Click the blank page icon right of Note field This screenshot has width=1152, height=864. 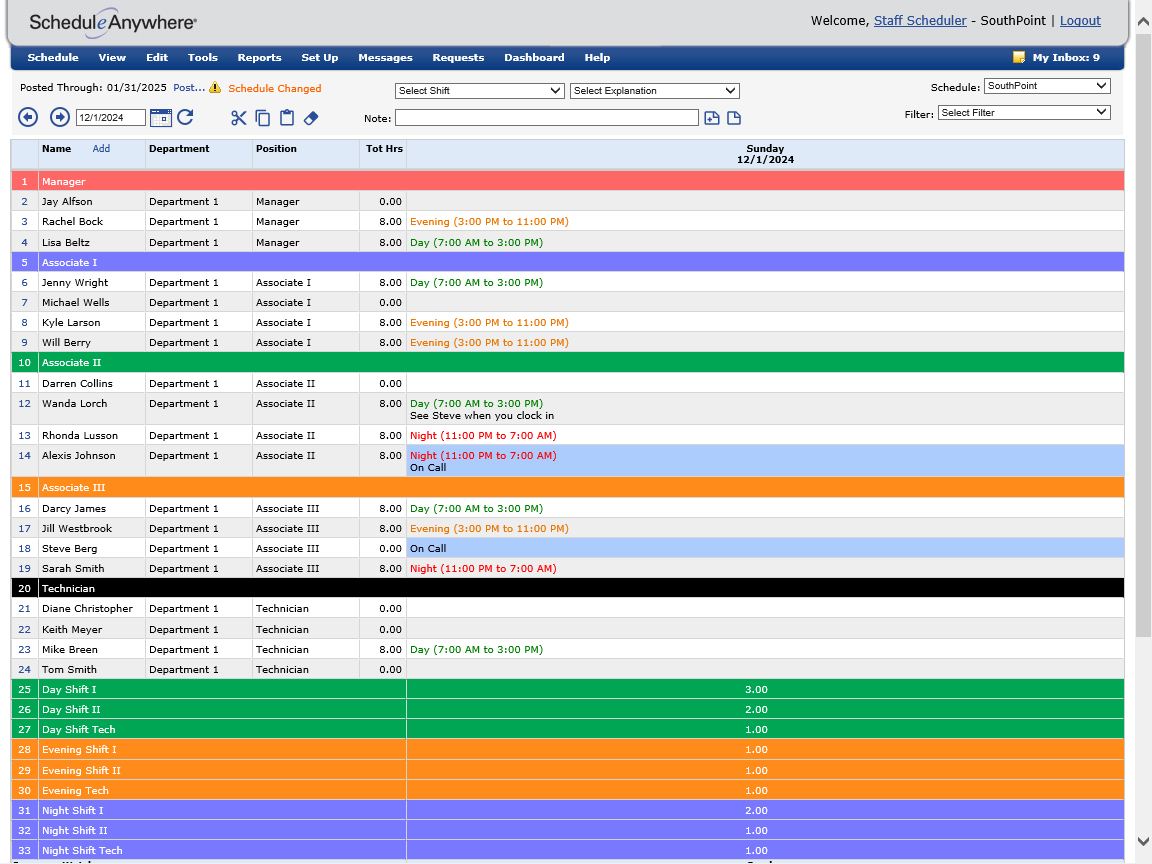pyautogui.click(x=733, y=117)
